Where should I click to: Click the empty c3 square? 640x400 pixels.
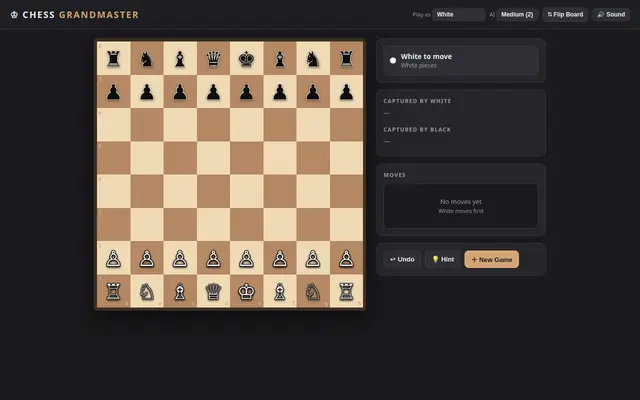[x=180, y=225]
